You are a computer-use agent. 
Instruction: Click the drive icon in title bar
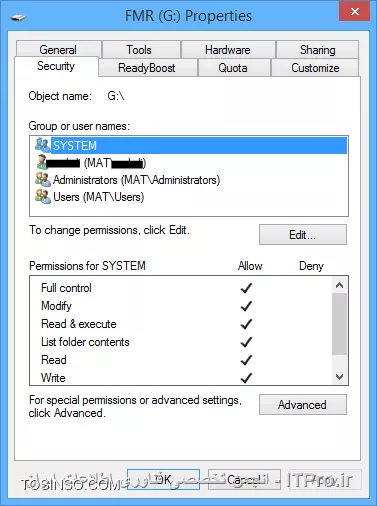18,17
